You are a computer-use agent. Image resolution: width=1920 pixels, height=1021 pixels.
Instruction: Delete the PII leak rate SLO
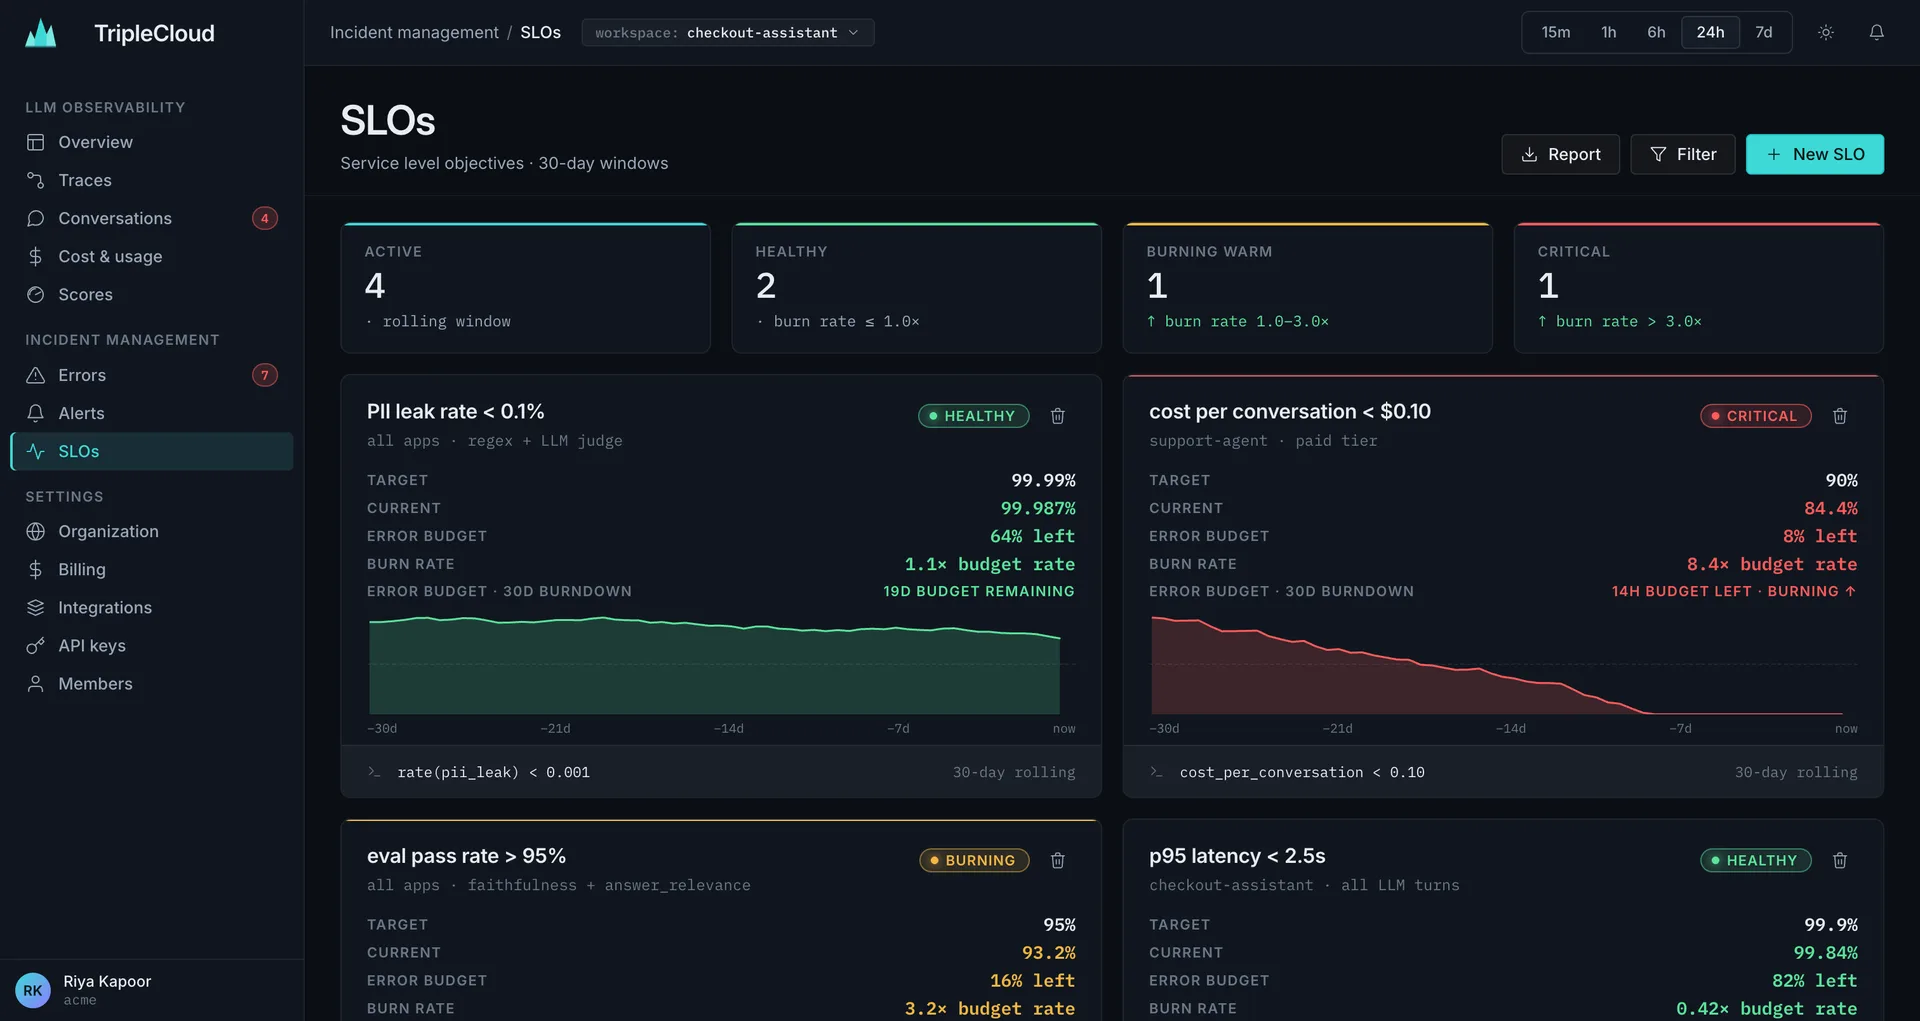[1058, 416]
